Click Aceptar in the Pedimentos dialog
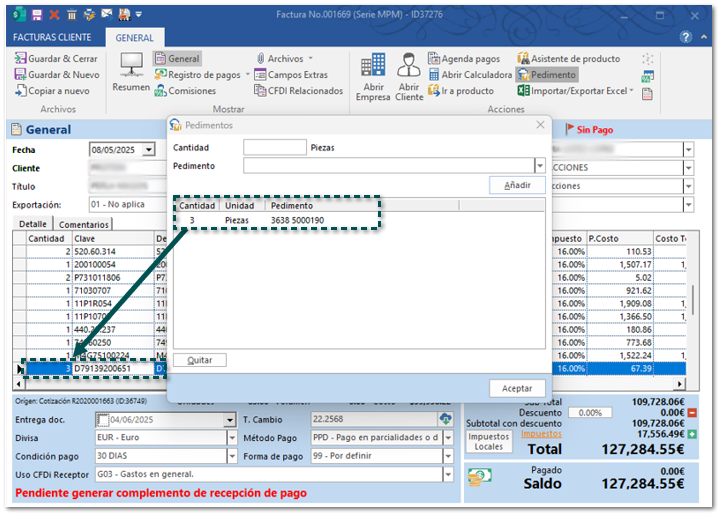 click(517, 388)
